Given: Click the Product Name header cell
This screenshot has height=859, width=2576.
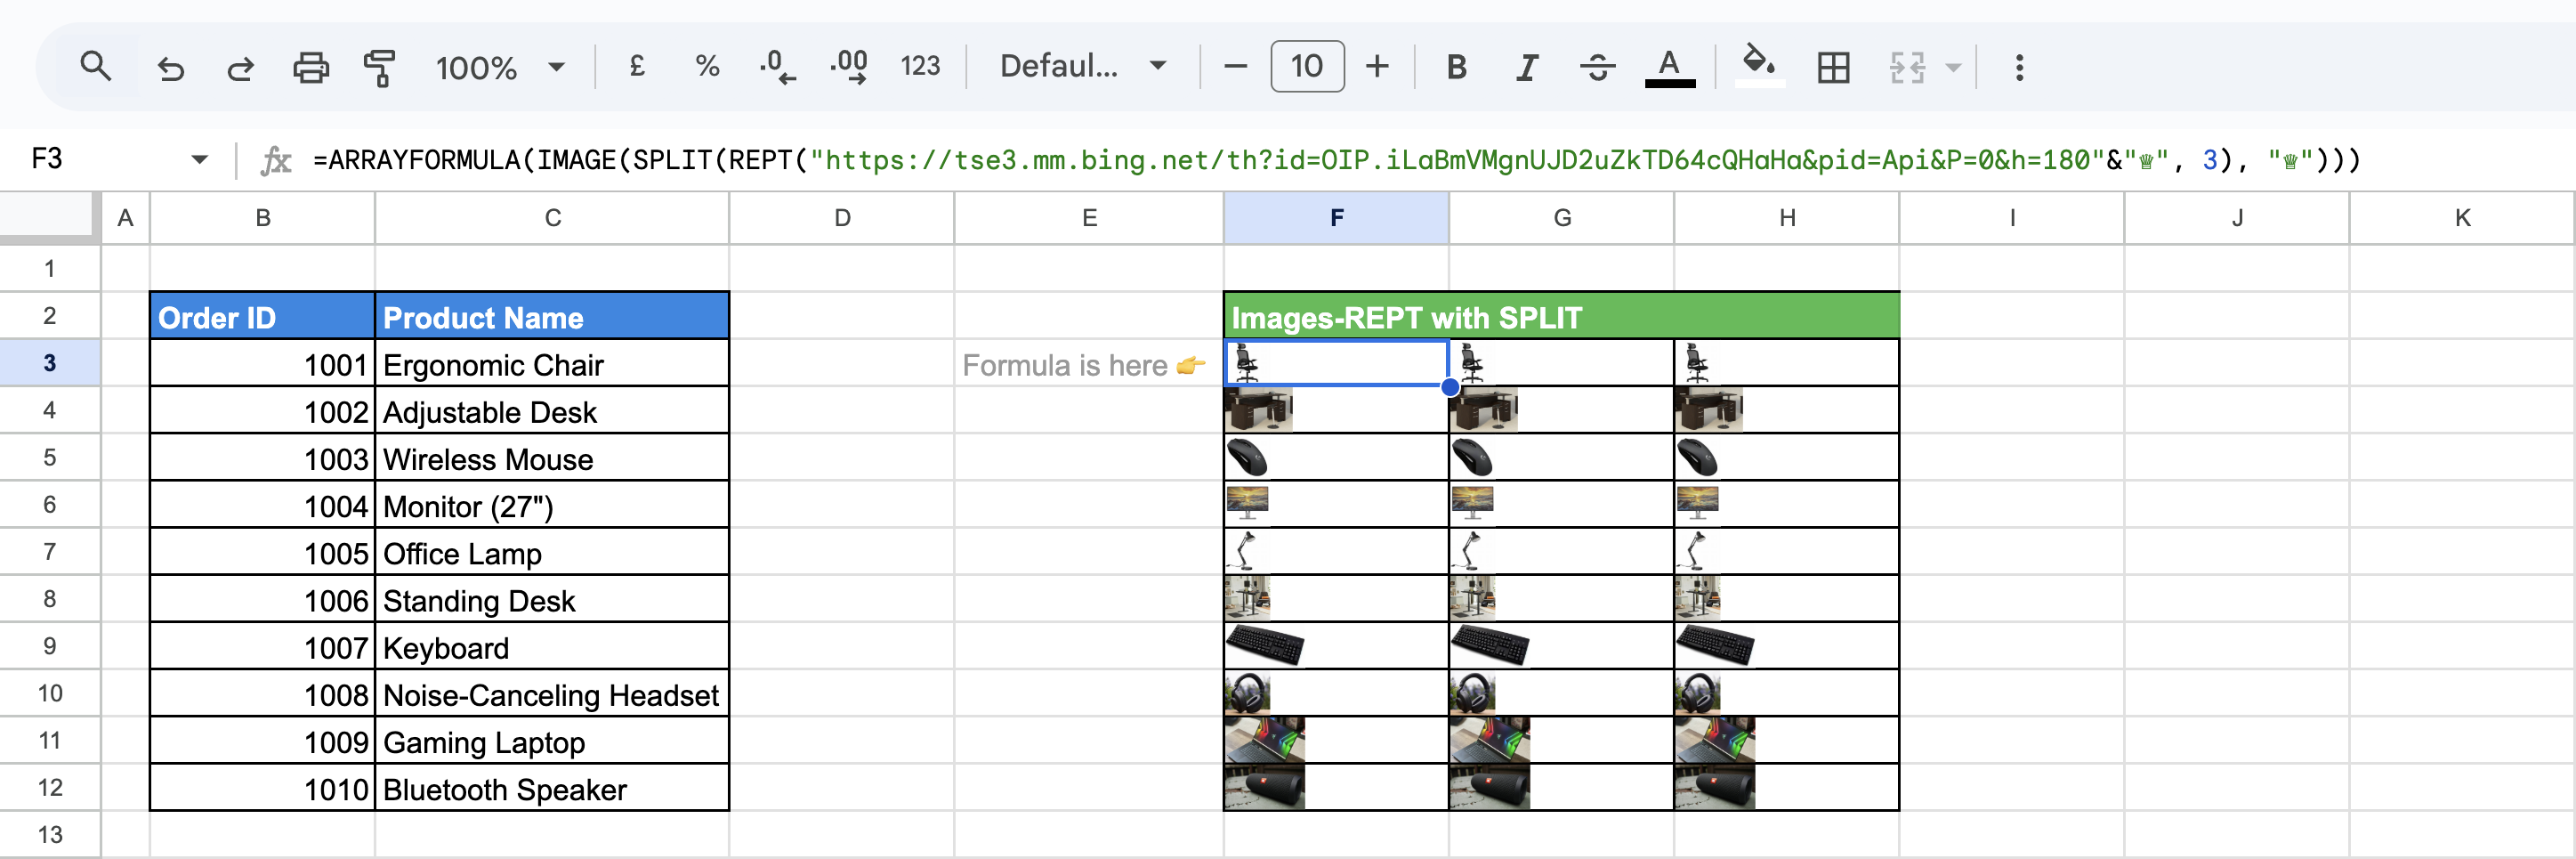Looking at the screenshot, I should [552, 317].
